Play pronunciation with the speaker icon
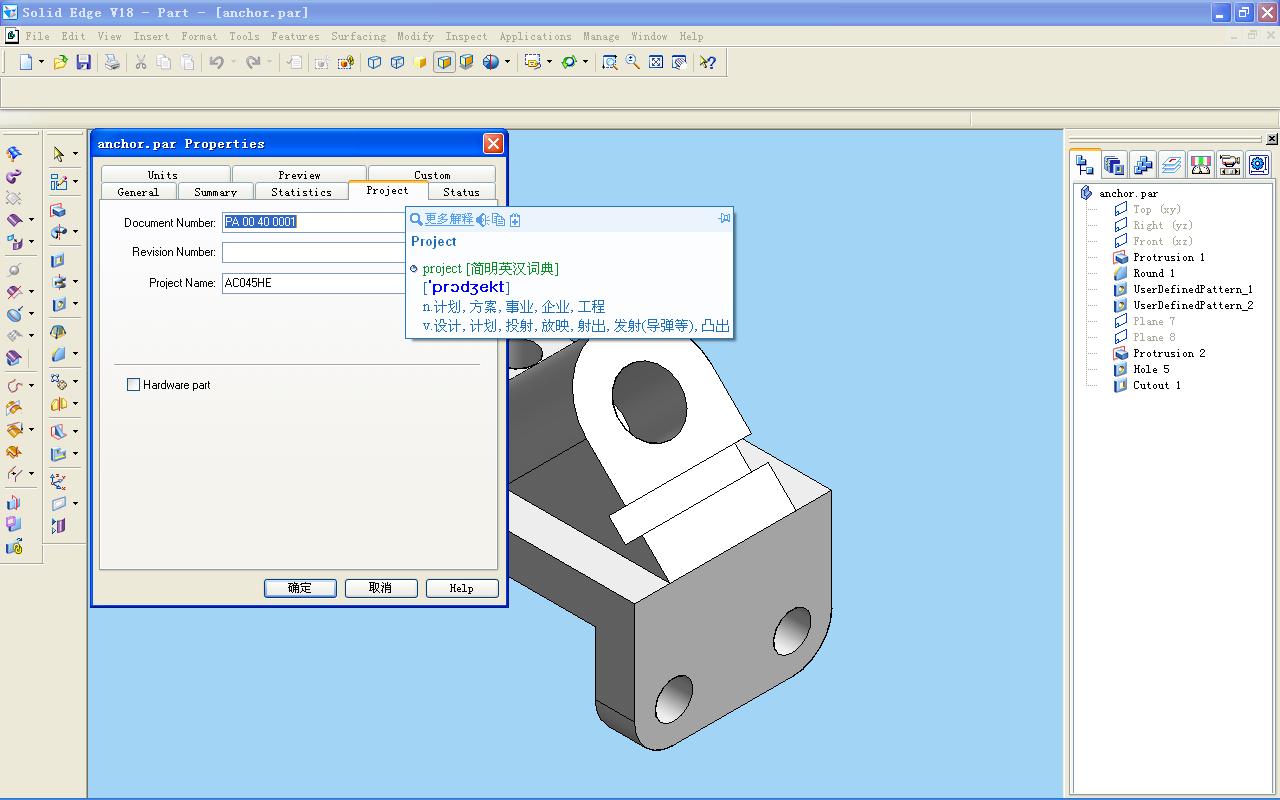 tap(482, 220)
